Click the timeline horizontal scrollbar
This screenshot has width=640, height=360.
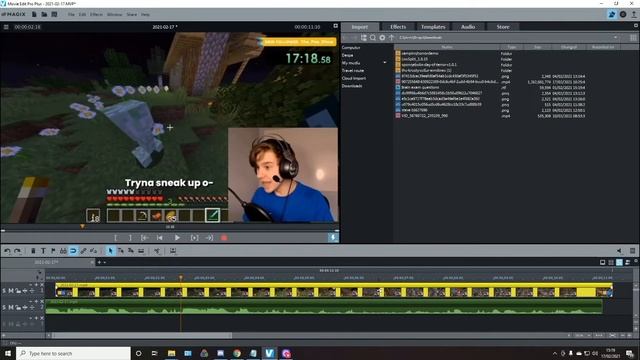142,335
